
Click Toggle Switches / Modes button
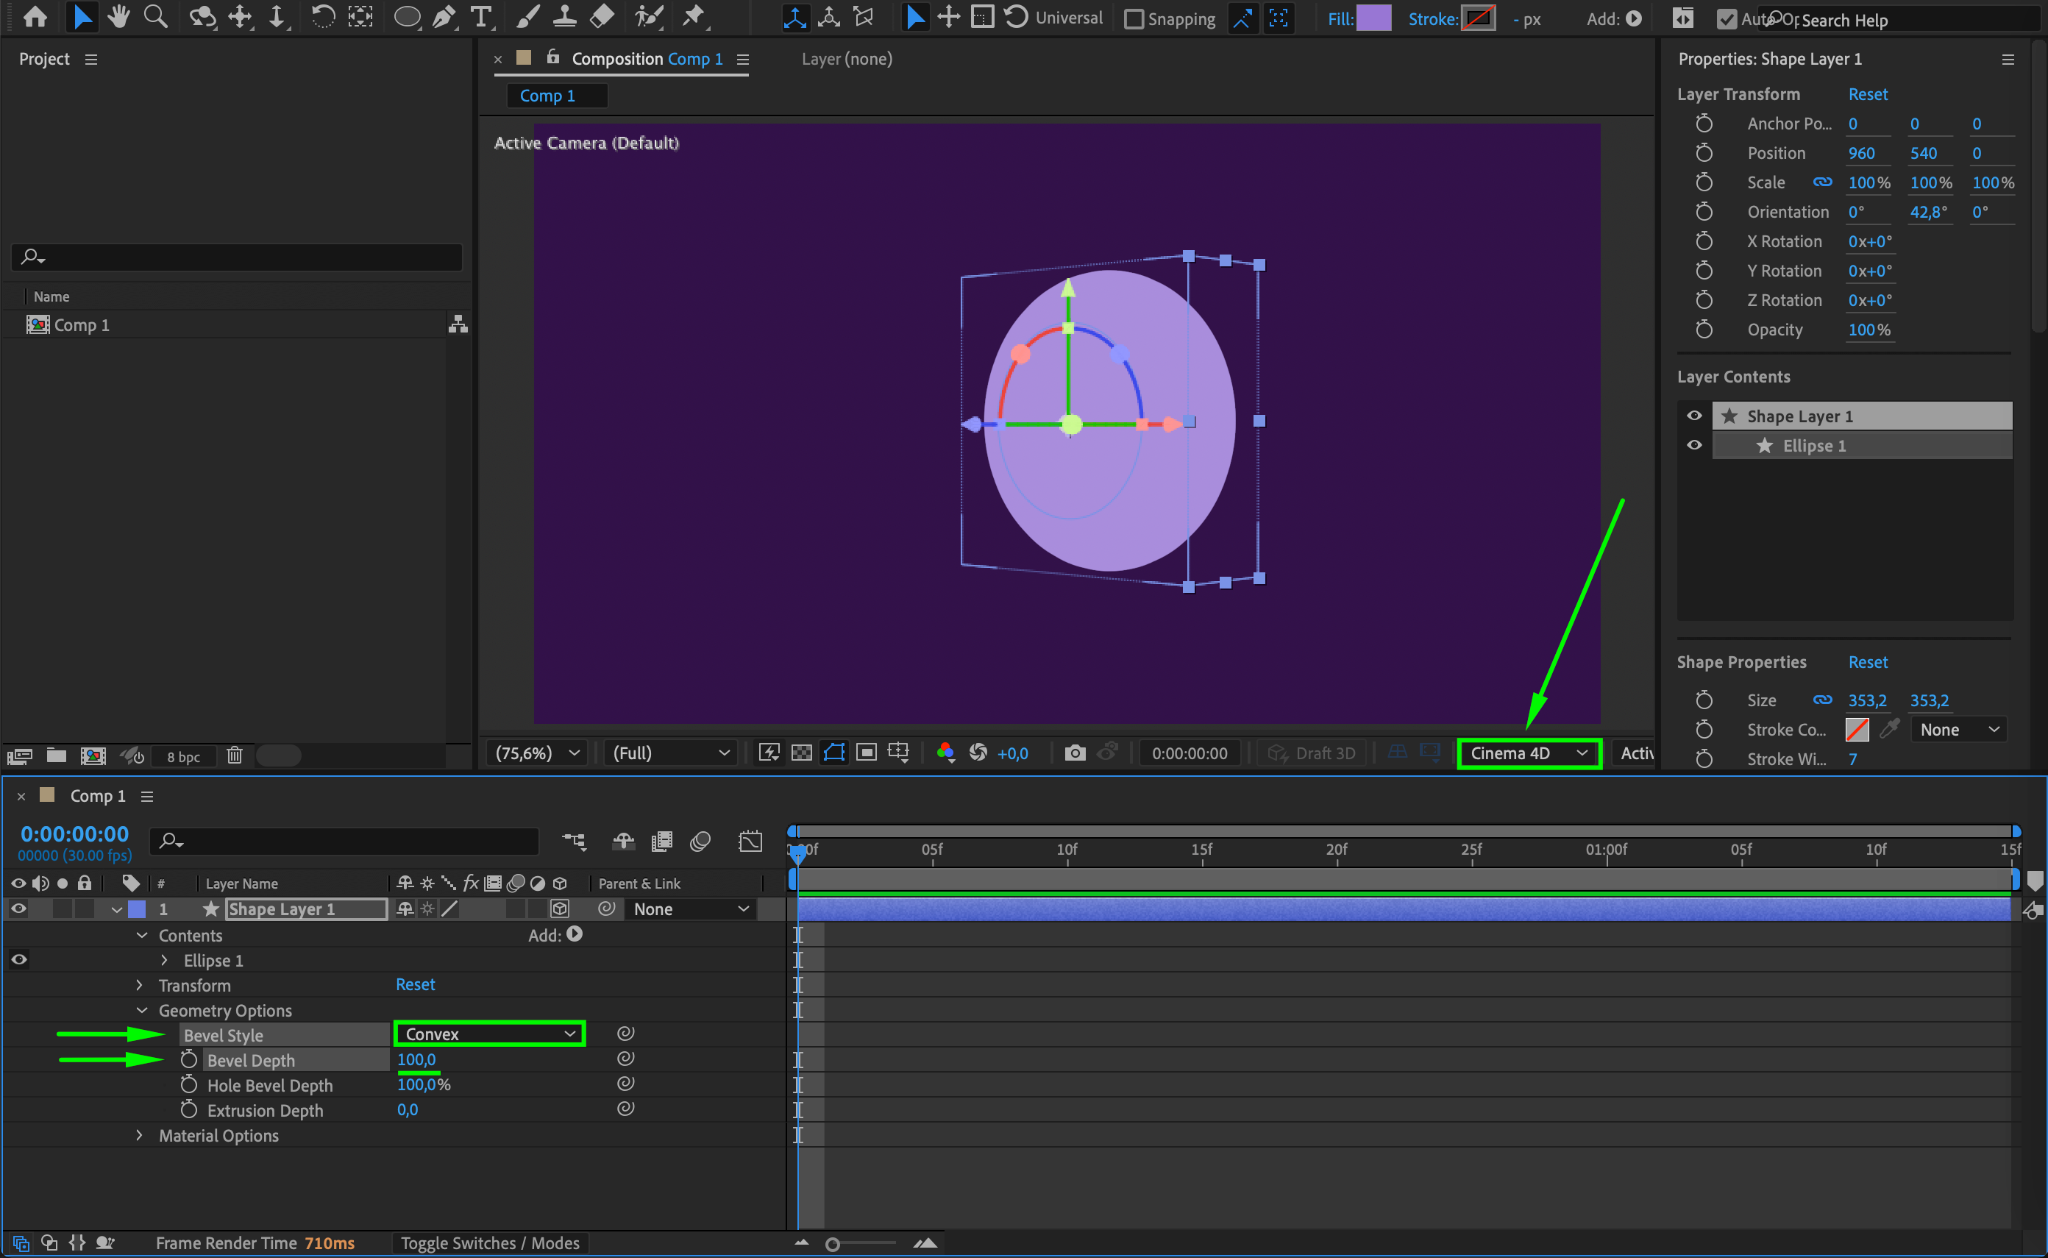pyautogui.click(x=490, y=1243)
